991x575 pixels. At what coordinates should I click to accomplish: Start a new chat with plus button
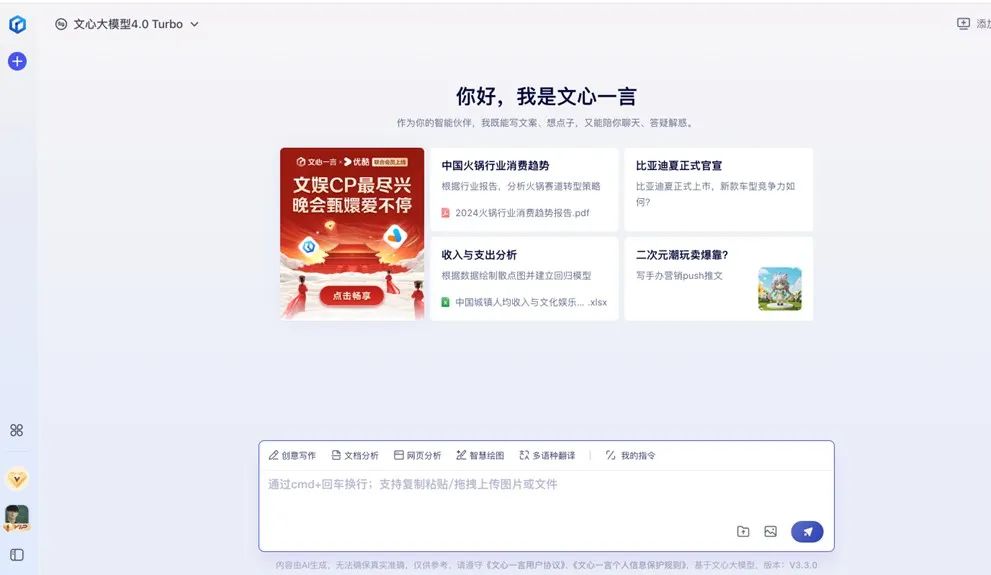point(17,61)
